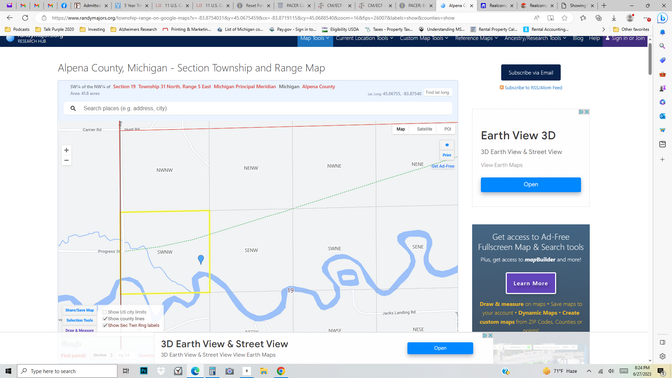The height and width of the screenshot is (378, 672).
Task: Zoom in on the map with the plus button
Action: pos(66,150)
